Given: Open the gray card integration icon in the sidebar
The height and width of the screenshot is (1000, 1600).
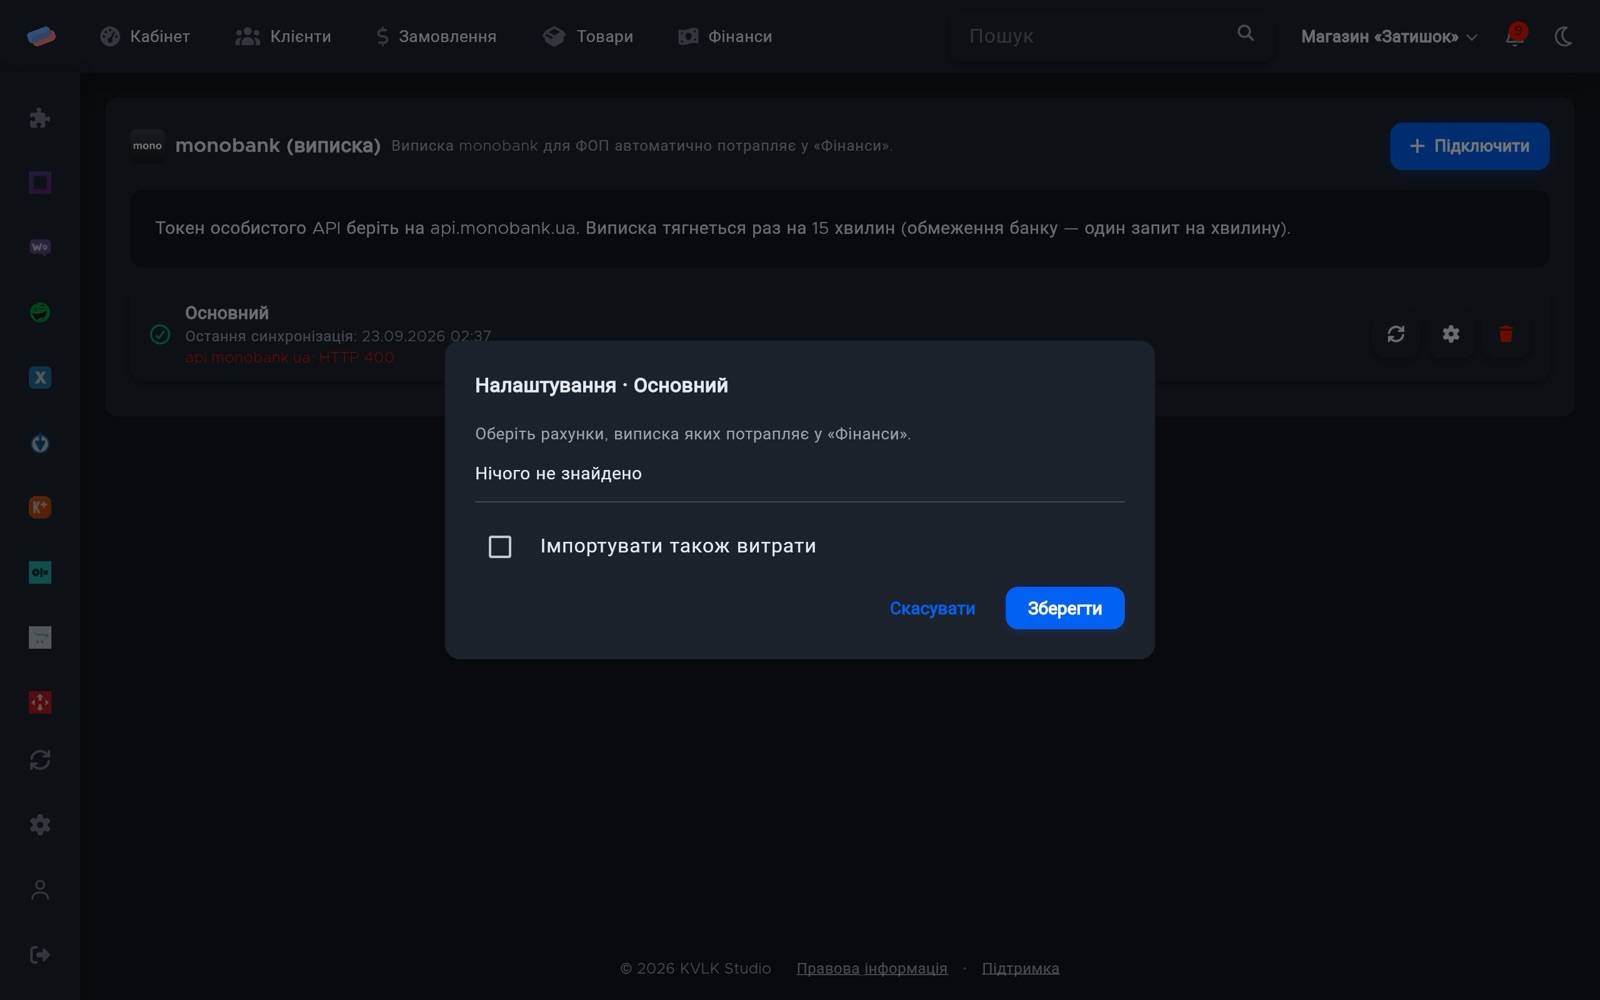Looking at the screenshot, I should click(x=40, y=637).
